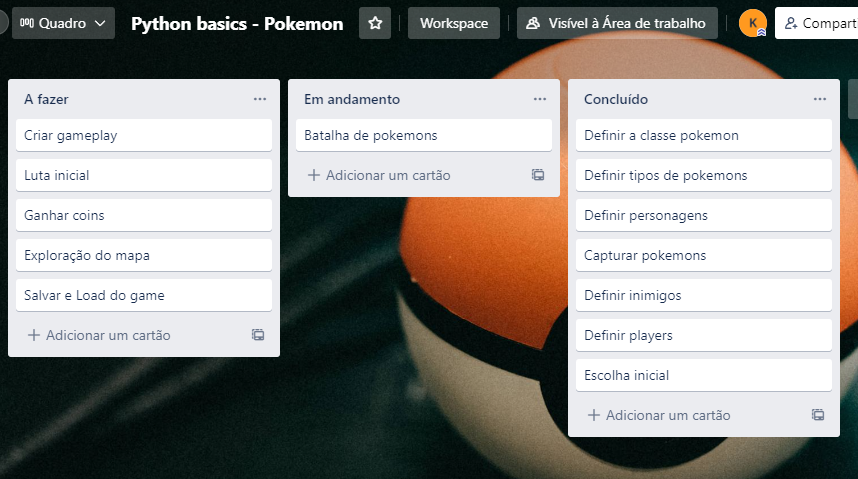
Task: Open the Ganhar coins card
Action: coord(144,215)
